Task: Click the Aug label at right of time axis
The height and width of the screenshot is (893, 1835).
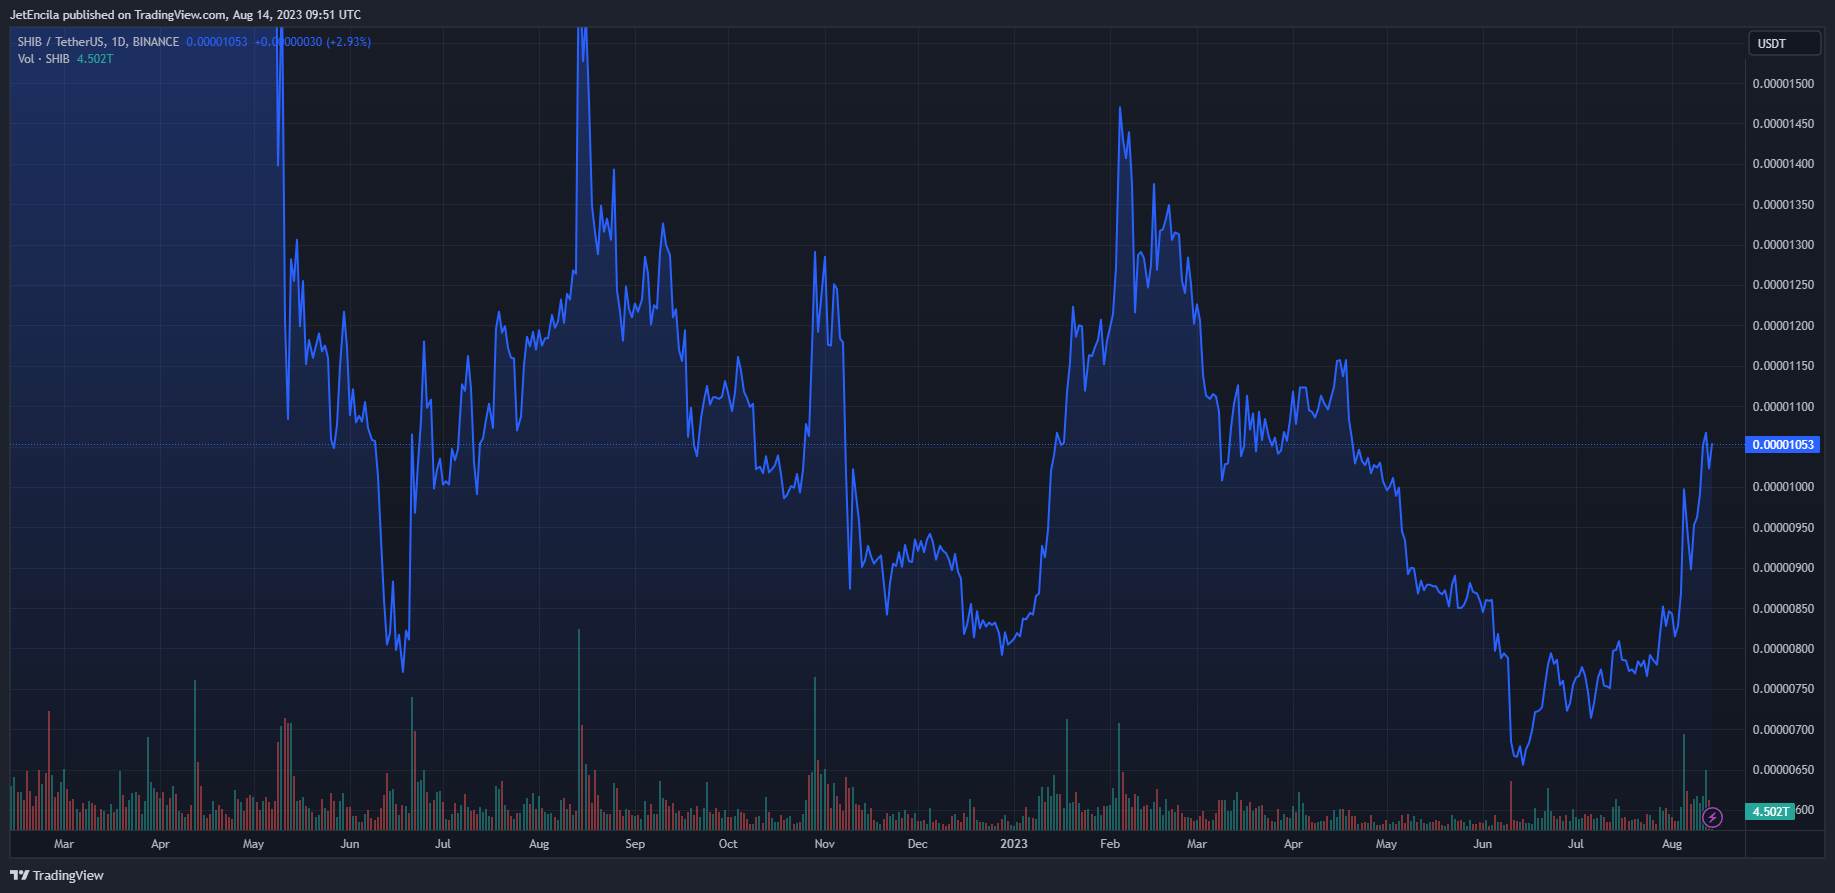Action: pyautogui.click(x=1671, y=844)
